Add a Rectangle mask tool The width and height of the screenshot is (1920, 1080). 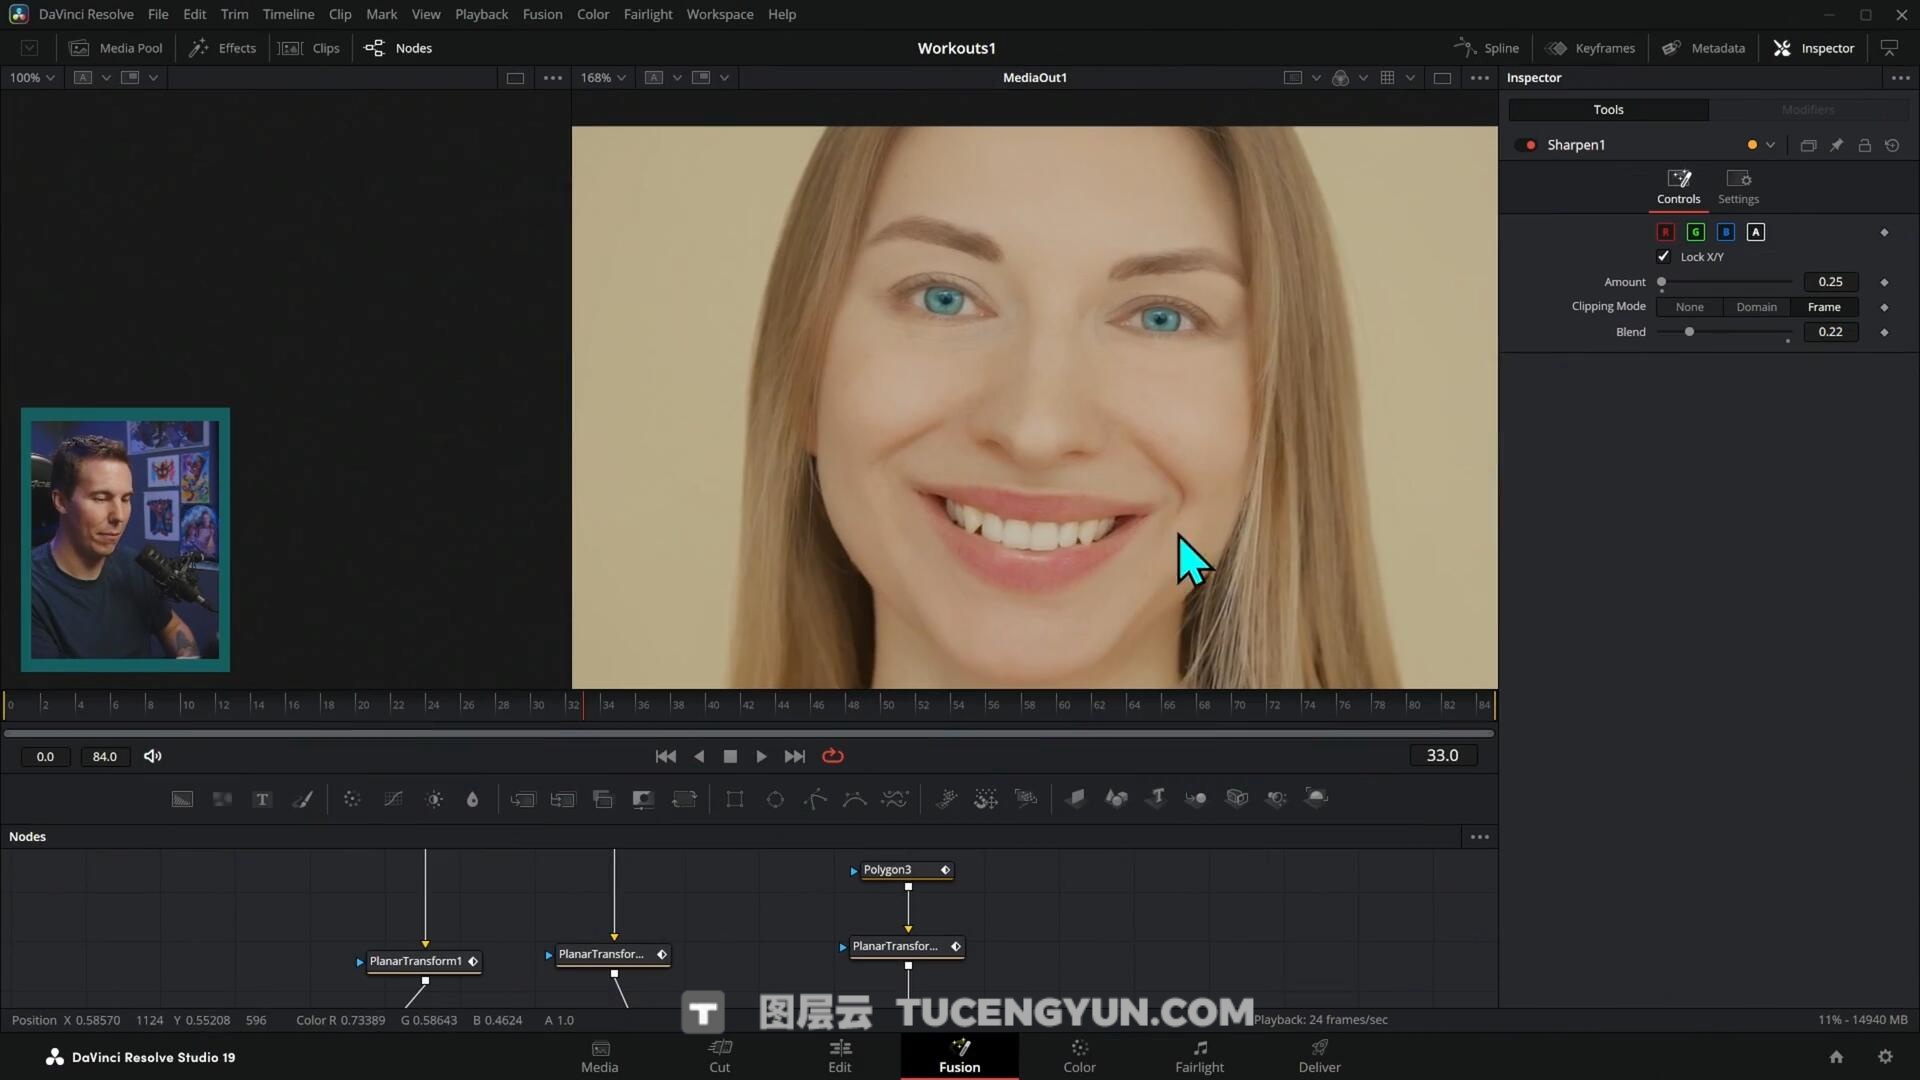(735, 799)
